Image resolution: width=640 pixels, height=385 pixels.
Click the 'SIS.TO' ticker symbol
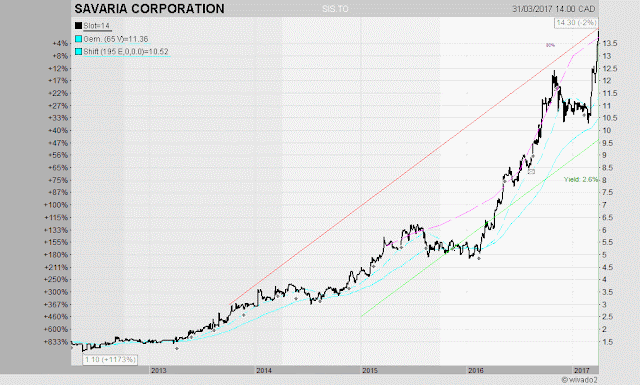click(x=335, y=9)
